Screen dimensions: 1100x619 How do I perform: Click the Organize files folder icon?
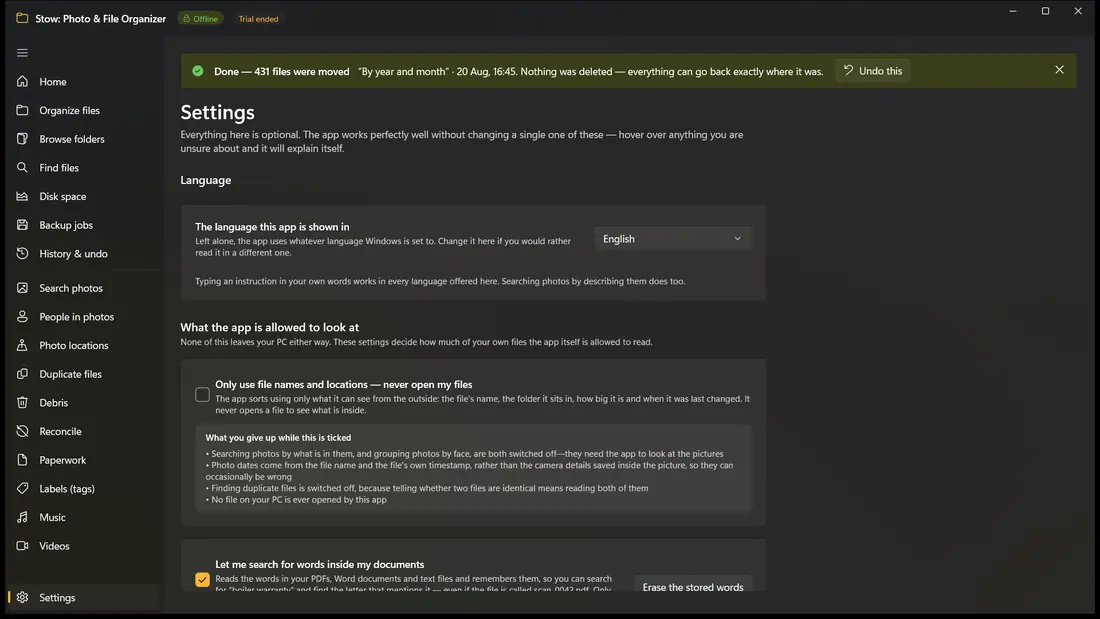(22, 110)
